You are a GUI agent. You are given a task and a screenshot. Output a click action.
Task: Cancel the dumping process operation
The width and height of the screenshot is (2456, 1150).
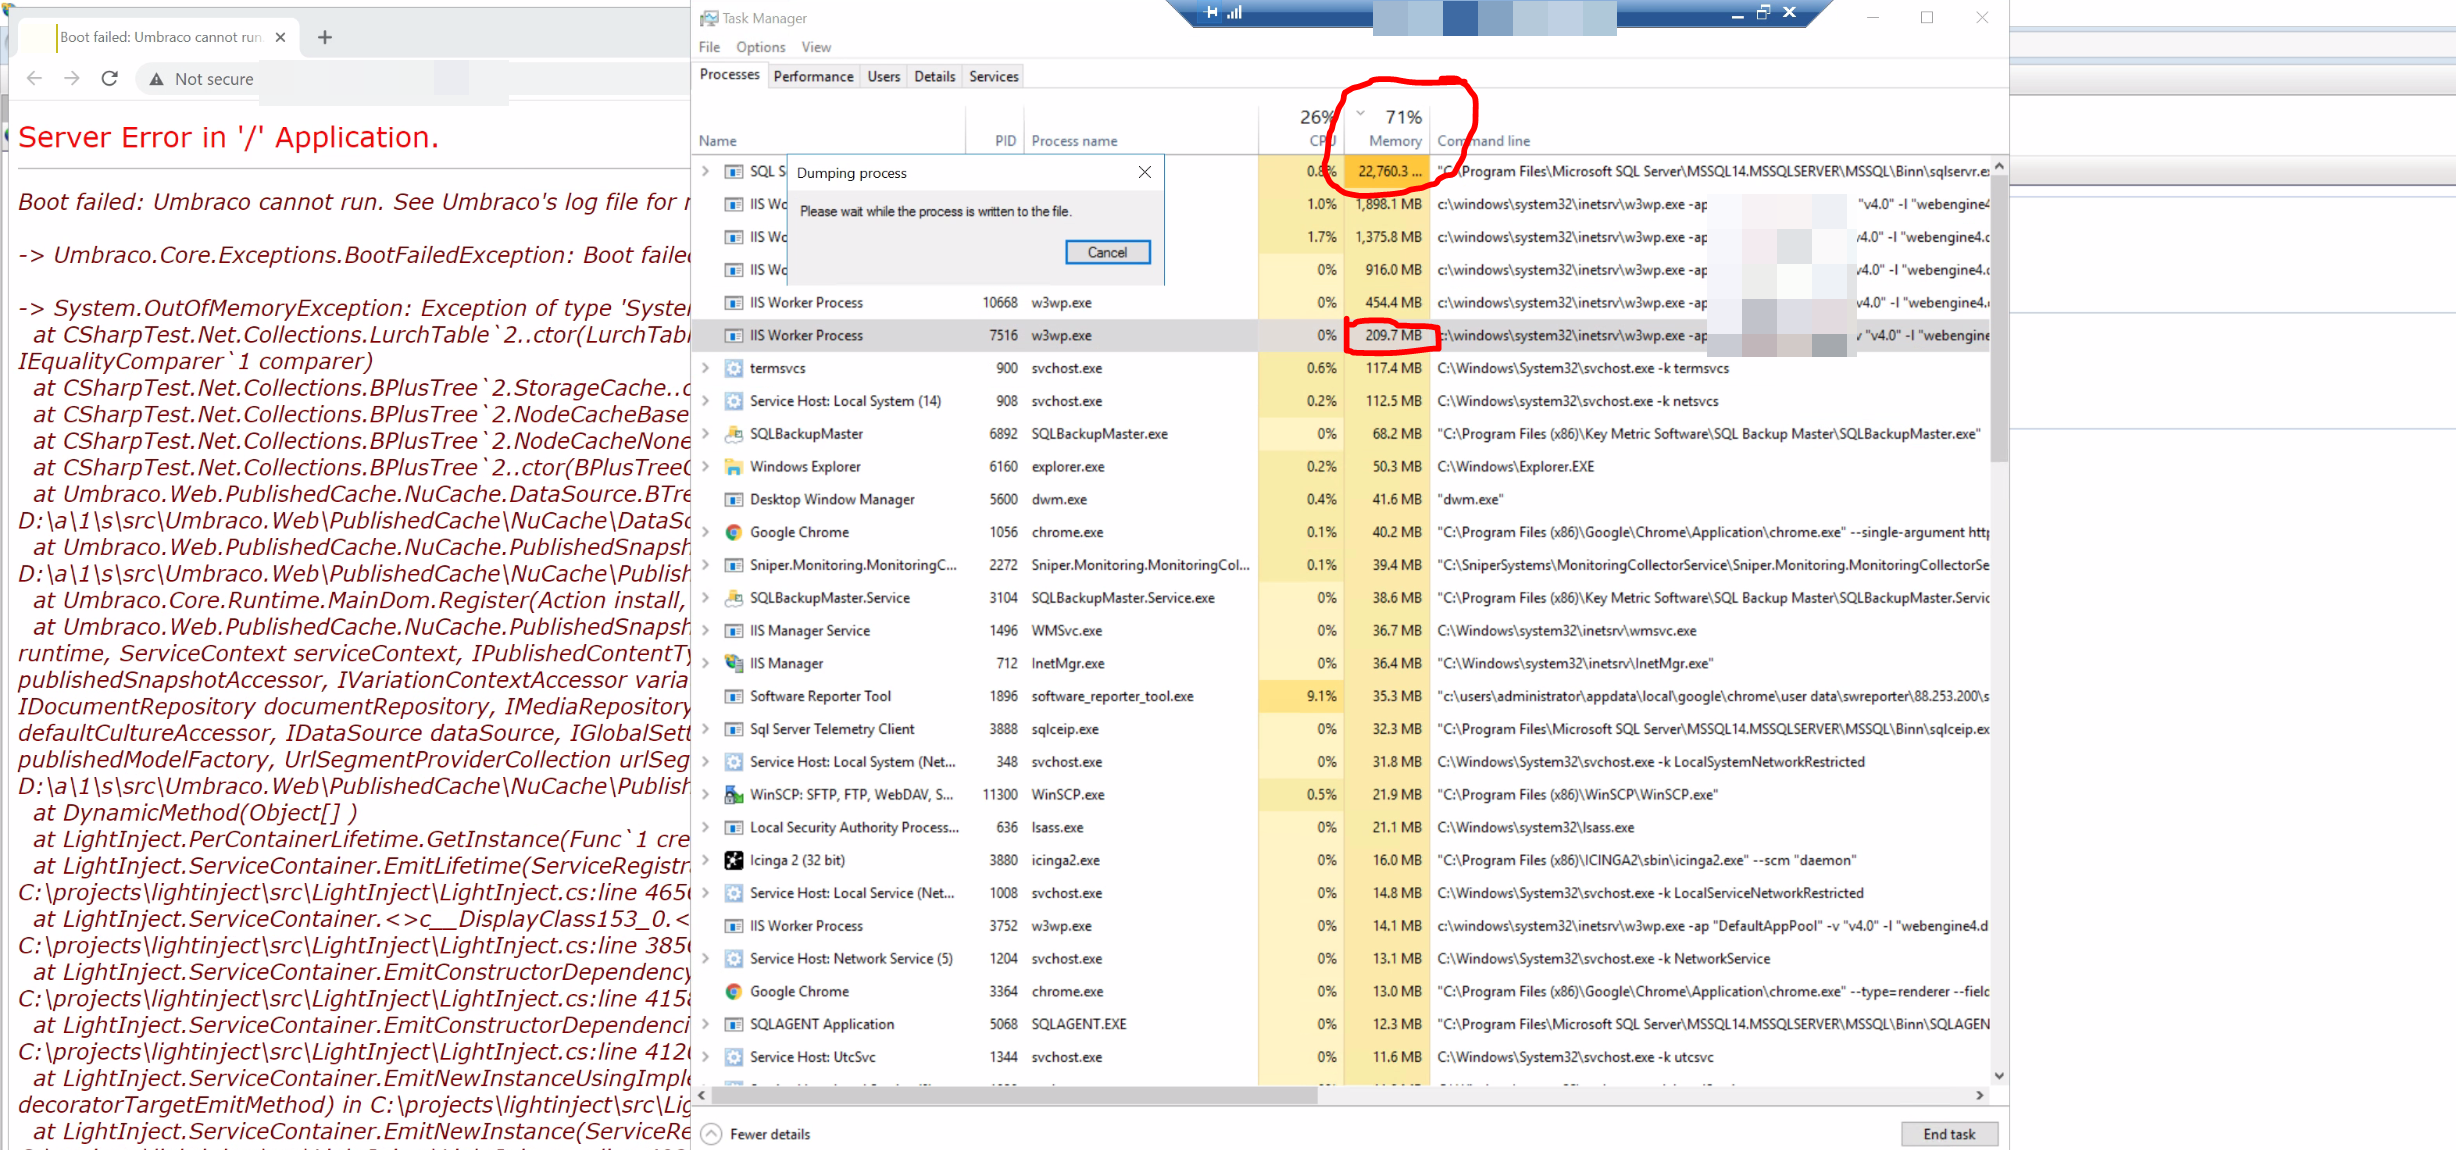pyautogui.click(x=1107, y=252)
